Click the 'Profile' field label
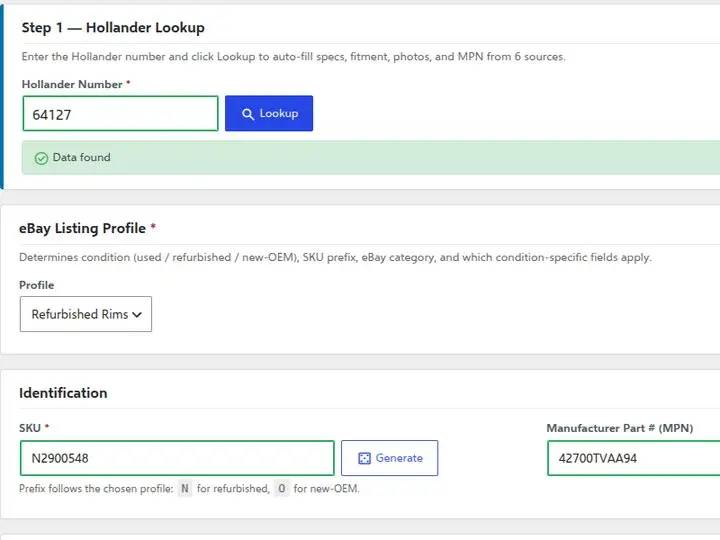The image size is (720, 540). click(x=37, y=285)
